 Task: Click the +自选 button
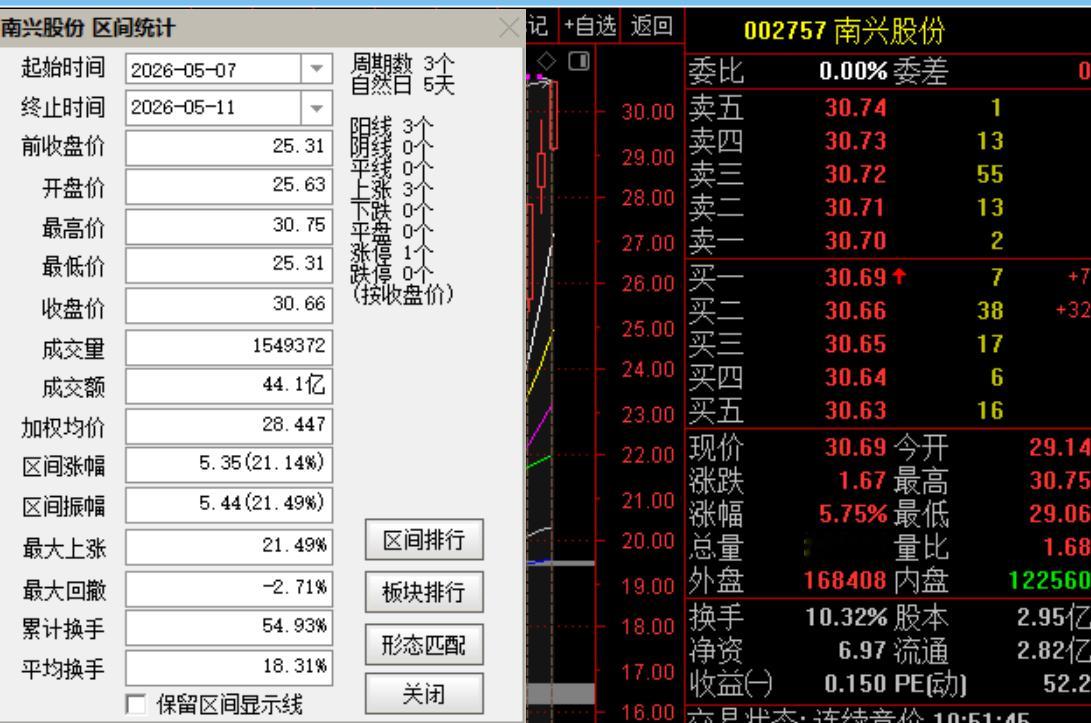(x=590, y=26)
